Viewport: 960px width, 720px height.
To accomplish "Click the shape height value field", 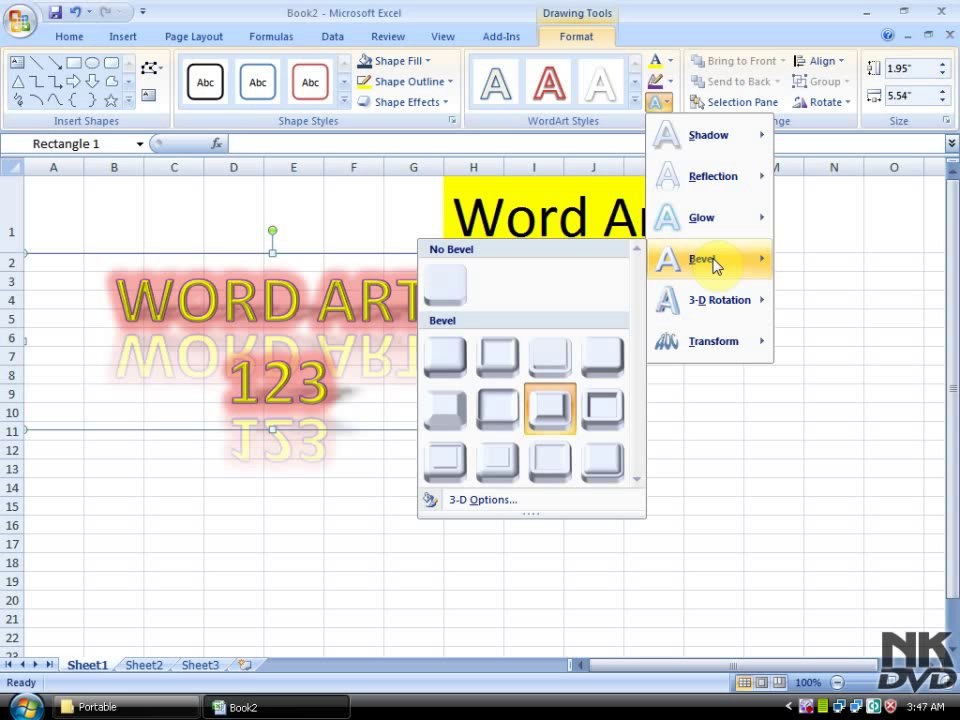I will point(910,68).
